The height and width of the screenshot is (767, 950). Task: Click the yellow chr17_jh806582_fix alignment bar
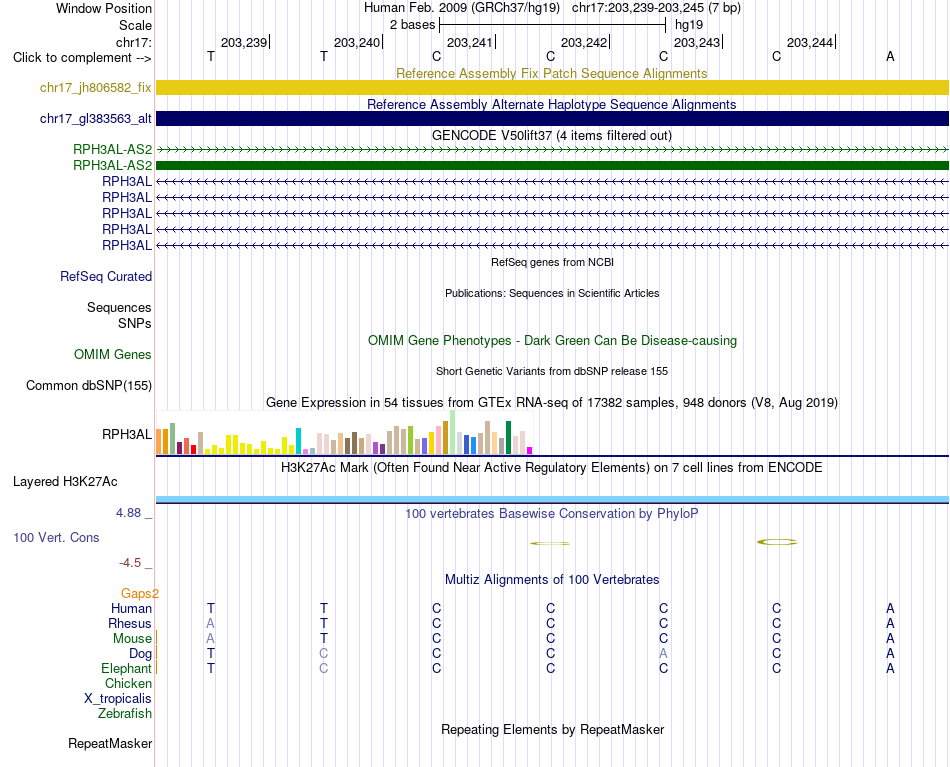click(x=552, y=87)
